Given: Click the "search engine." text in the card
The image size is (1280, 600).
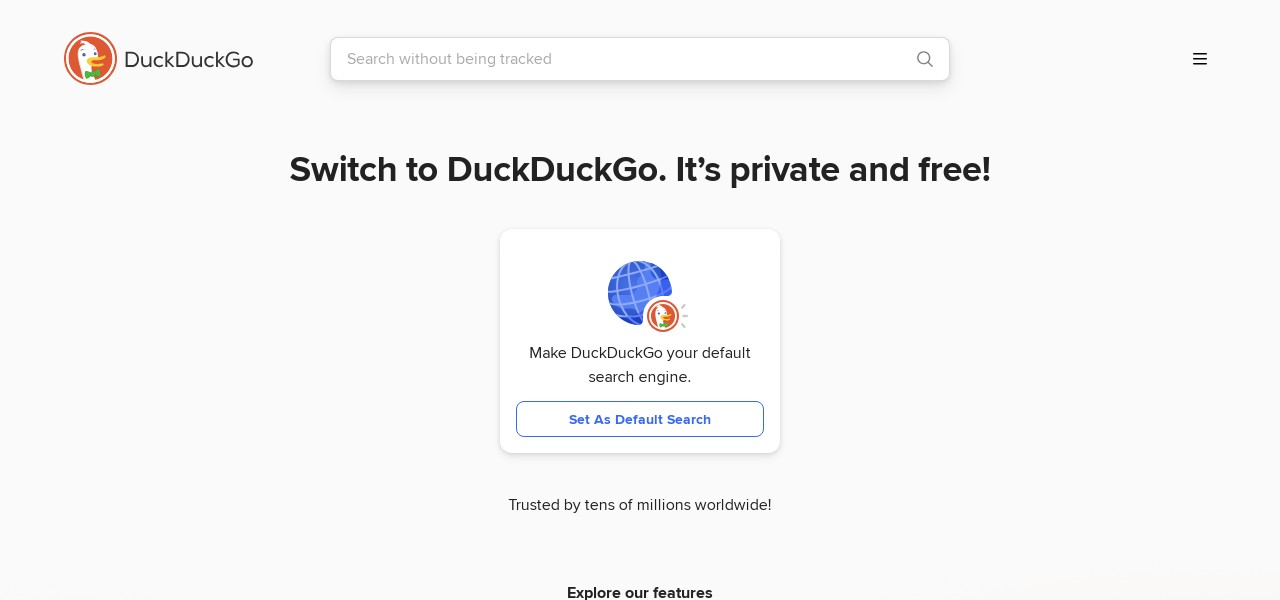Looking at the screenshot, I should (x=640, y=377).
